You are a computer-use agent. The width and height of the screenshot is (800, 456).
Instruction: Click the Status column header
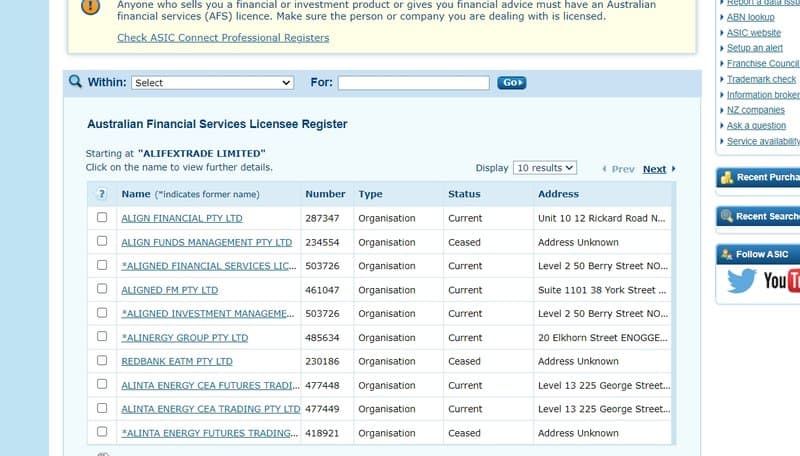[x=464, y=194]
